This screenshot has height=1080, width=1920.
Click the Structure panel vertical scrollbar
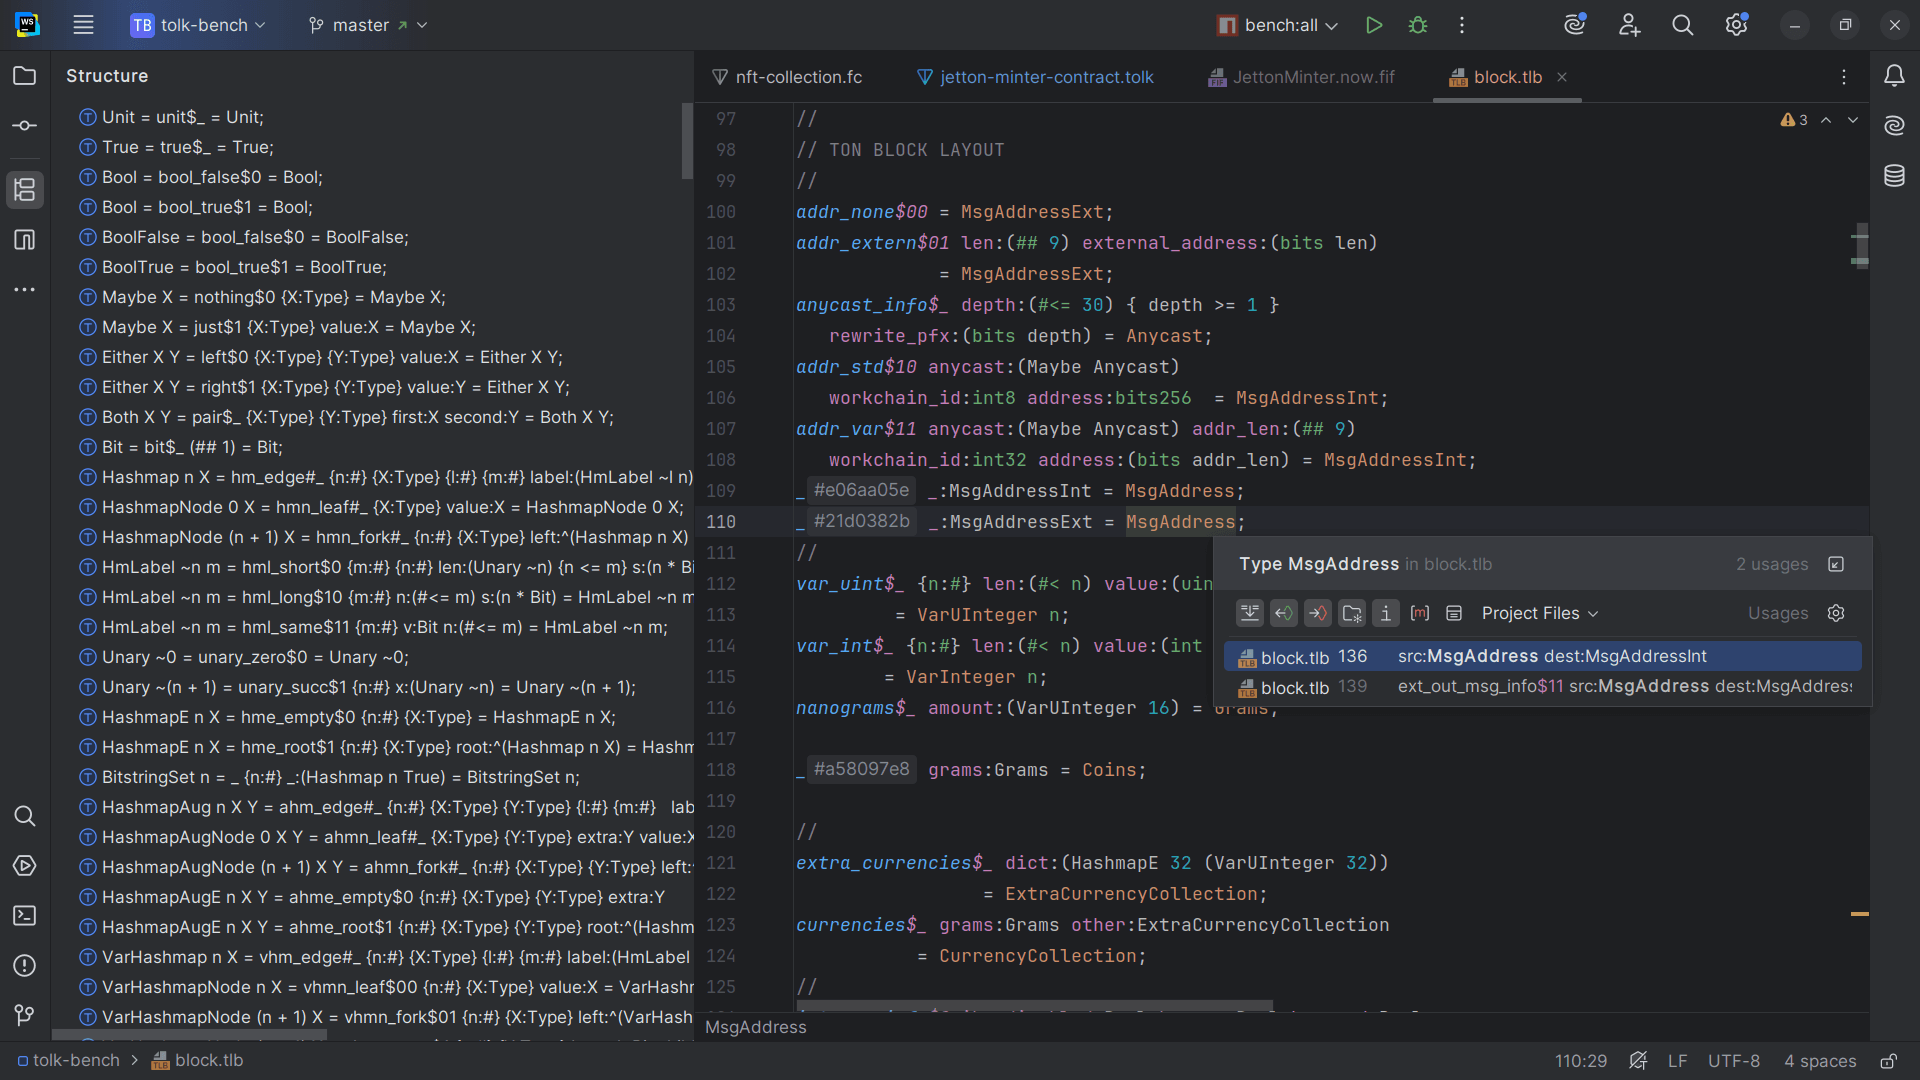(687, 140)
